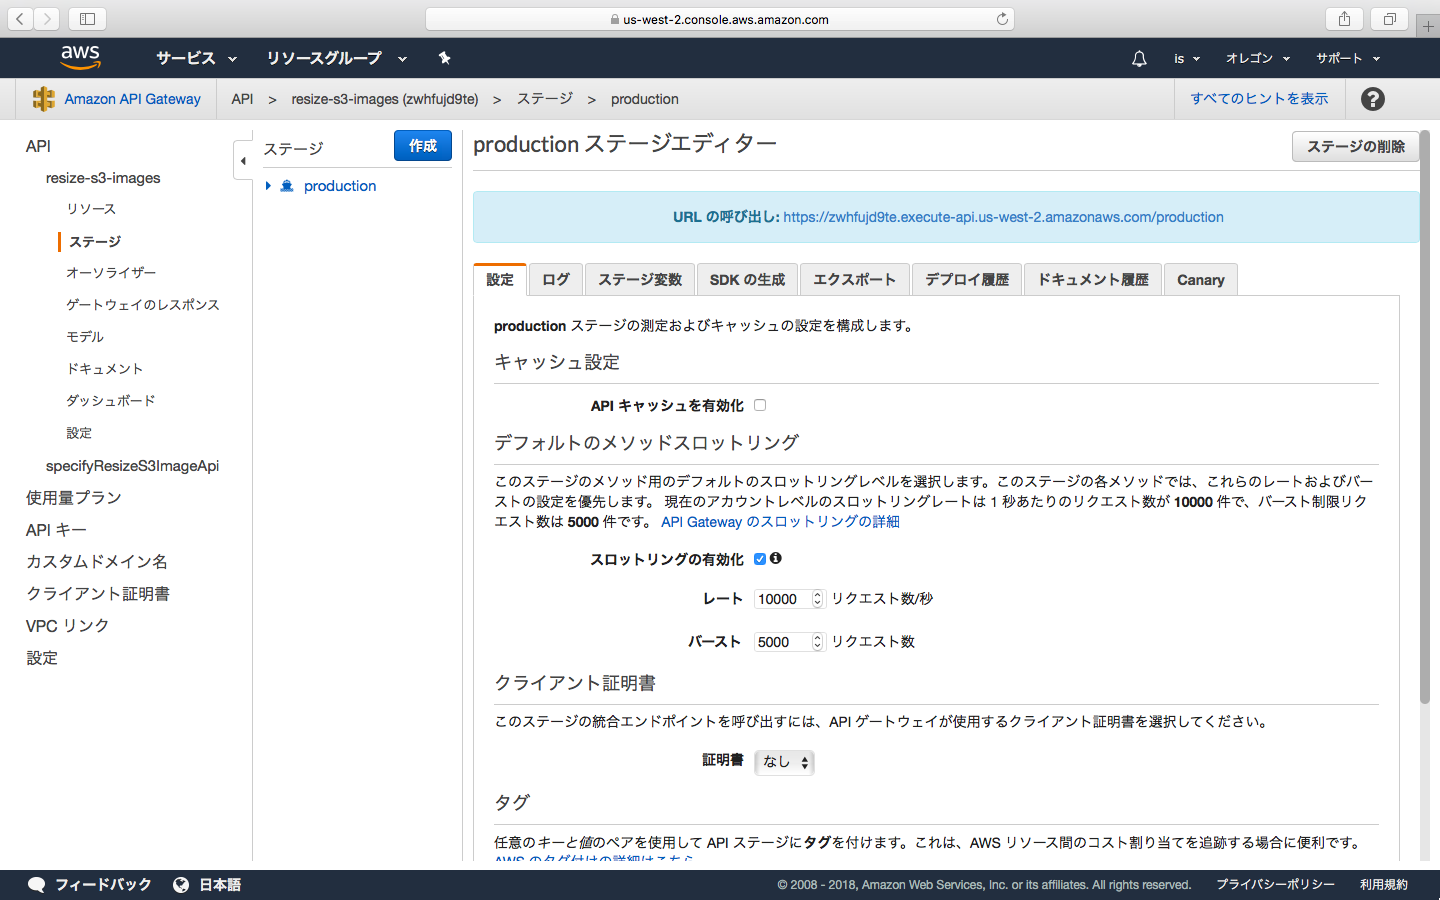Click the feedback speech bubble icon
The height and width of the screenshot is (900, 1440).
(x=36, y=885)
